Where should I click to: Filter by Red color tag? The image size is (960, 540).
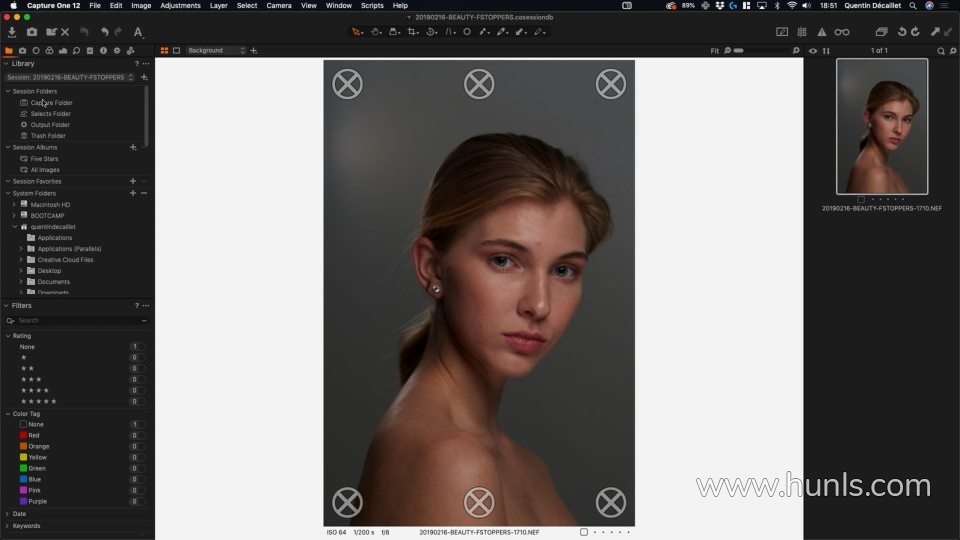click(x=34, y=435)
